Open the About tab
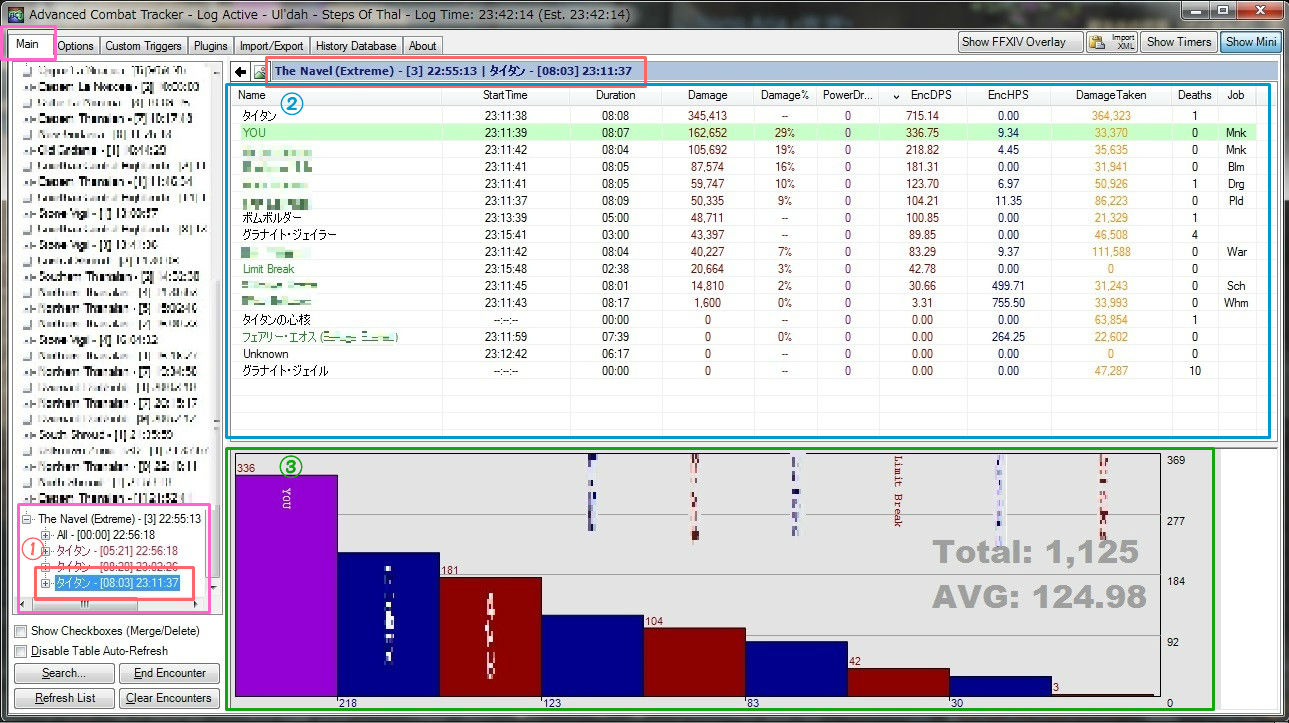Screen dimensions: 1289x723 (423, 46)
